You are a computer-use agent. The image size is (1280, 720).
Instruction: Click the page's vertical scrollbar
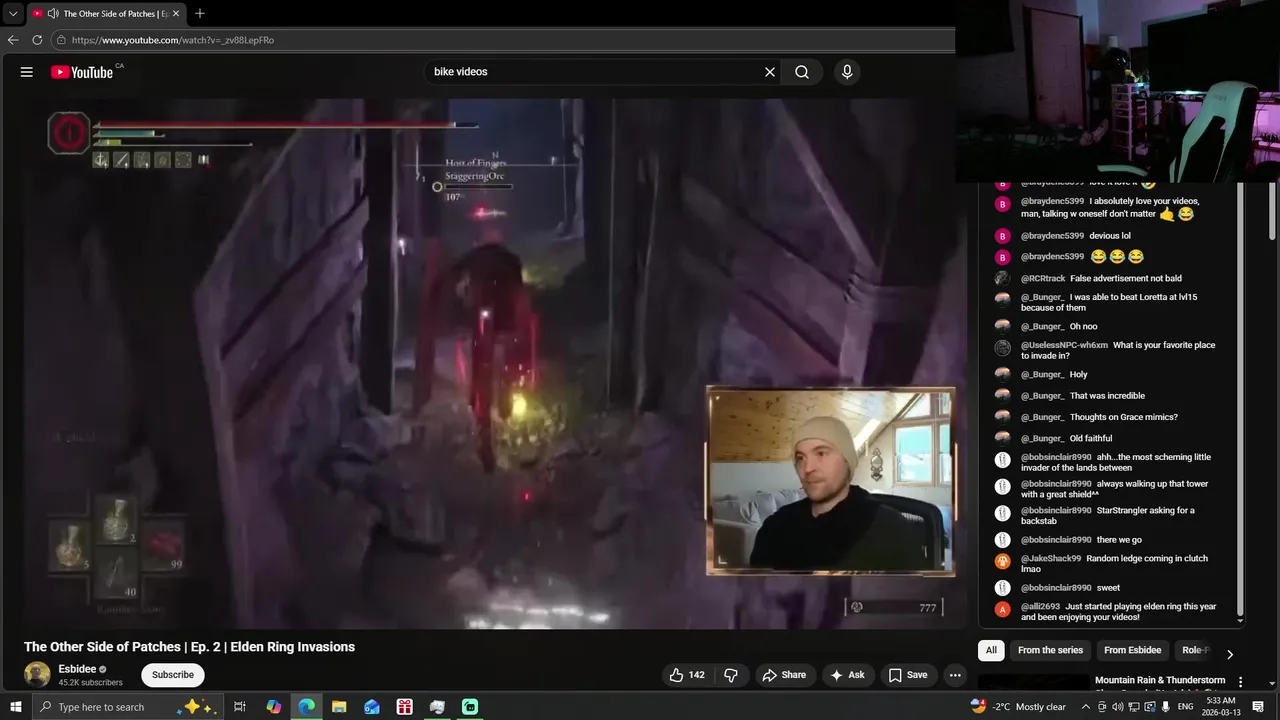pyautogui.click(x=1273, y=210)
